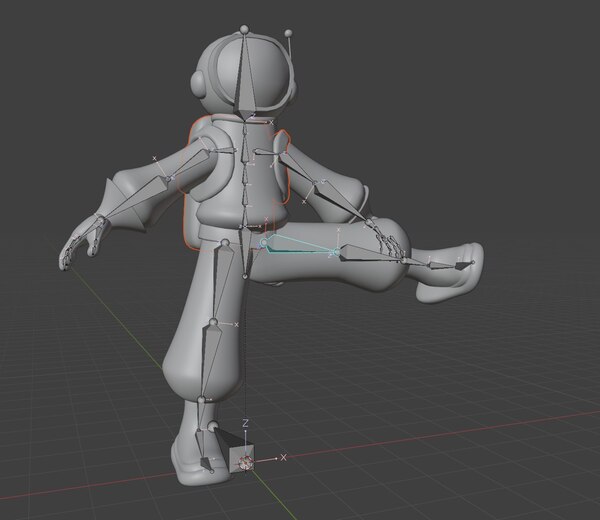This screenshot has width=600, height=520.
Task: Select the lower spine bone in the torso
Action: pos(248,207)
